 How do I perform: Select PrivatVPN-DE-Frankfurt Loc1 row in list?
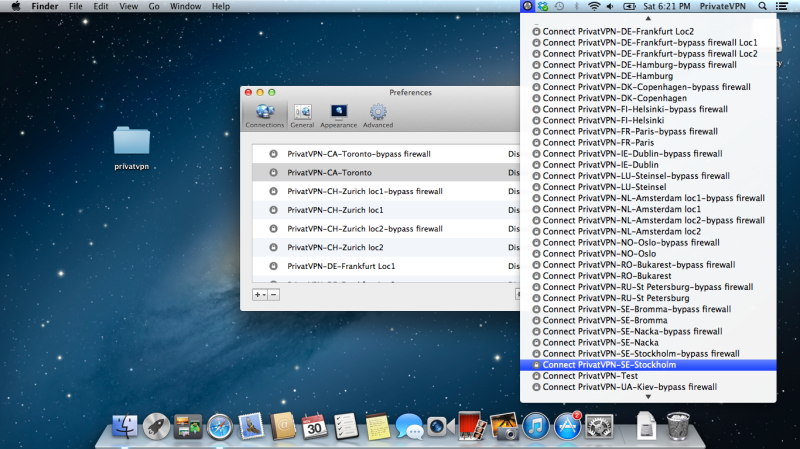tap(341, 266)
